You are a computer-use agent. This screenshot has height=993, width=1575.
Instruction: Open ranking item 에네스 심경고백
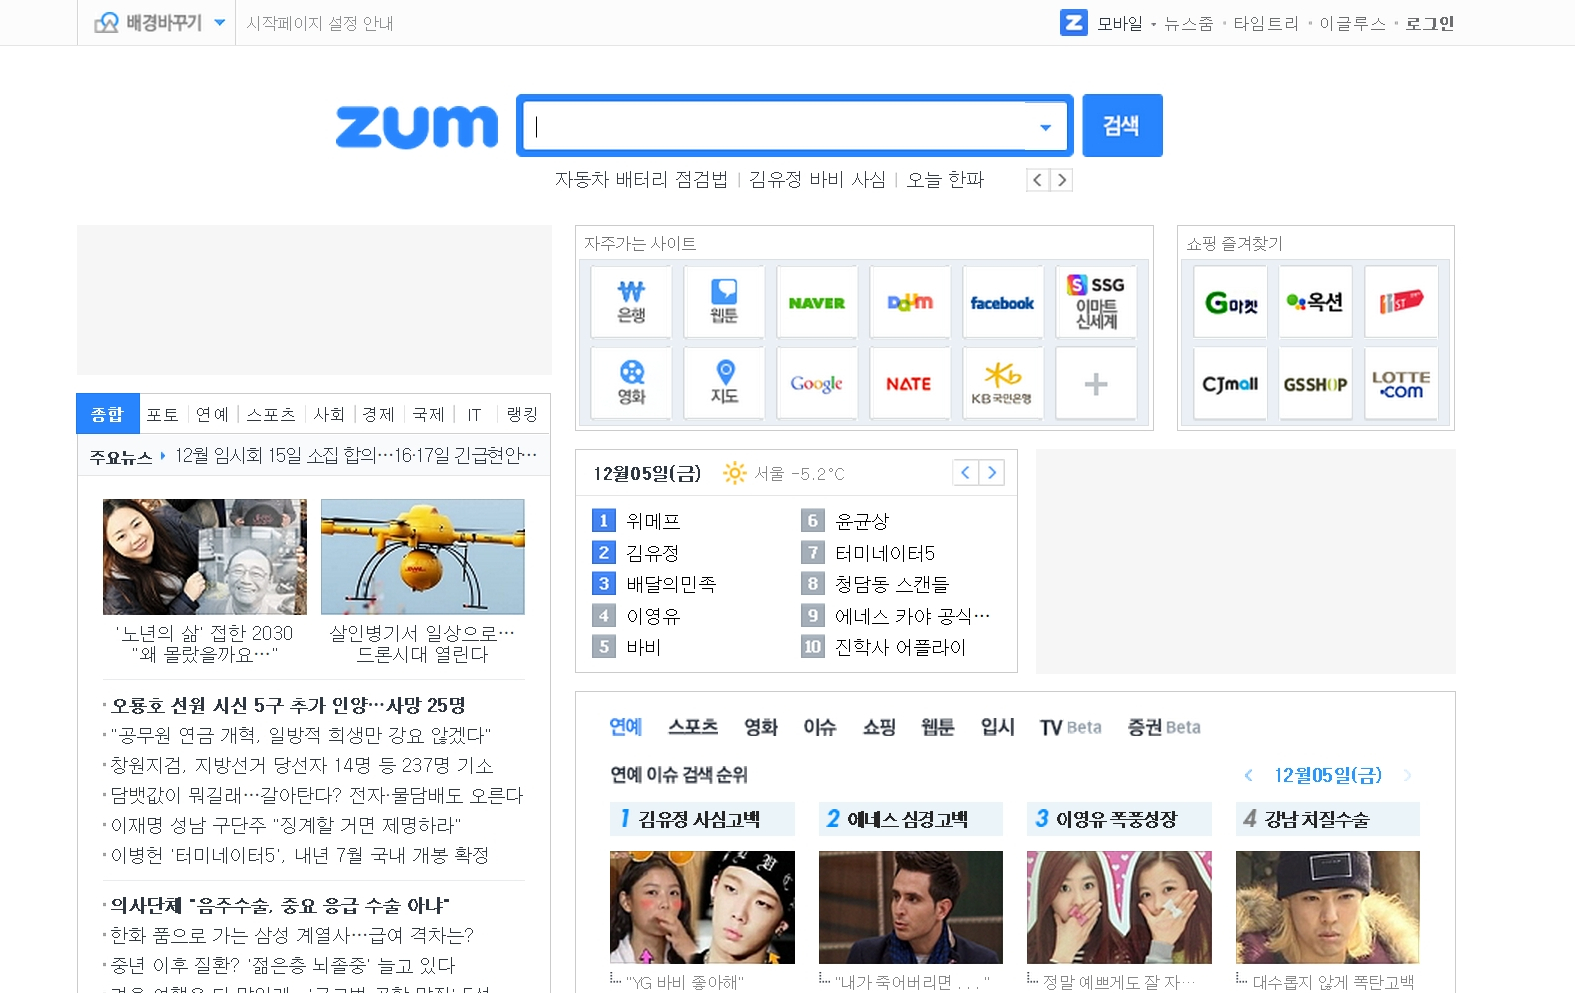910,819
